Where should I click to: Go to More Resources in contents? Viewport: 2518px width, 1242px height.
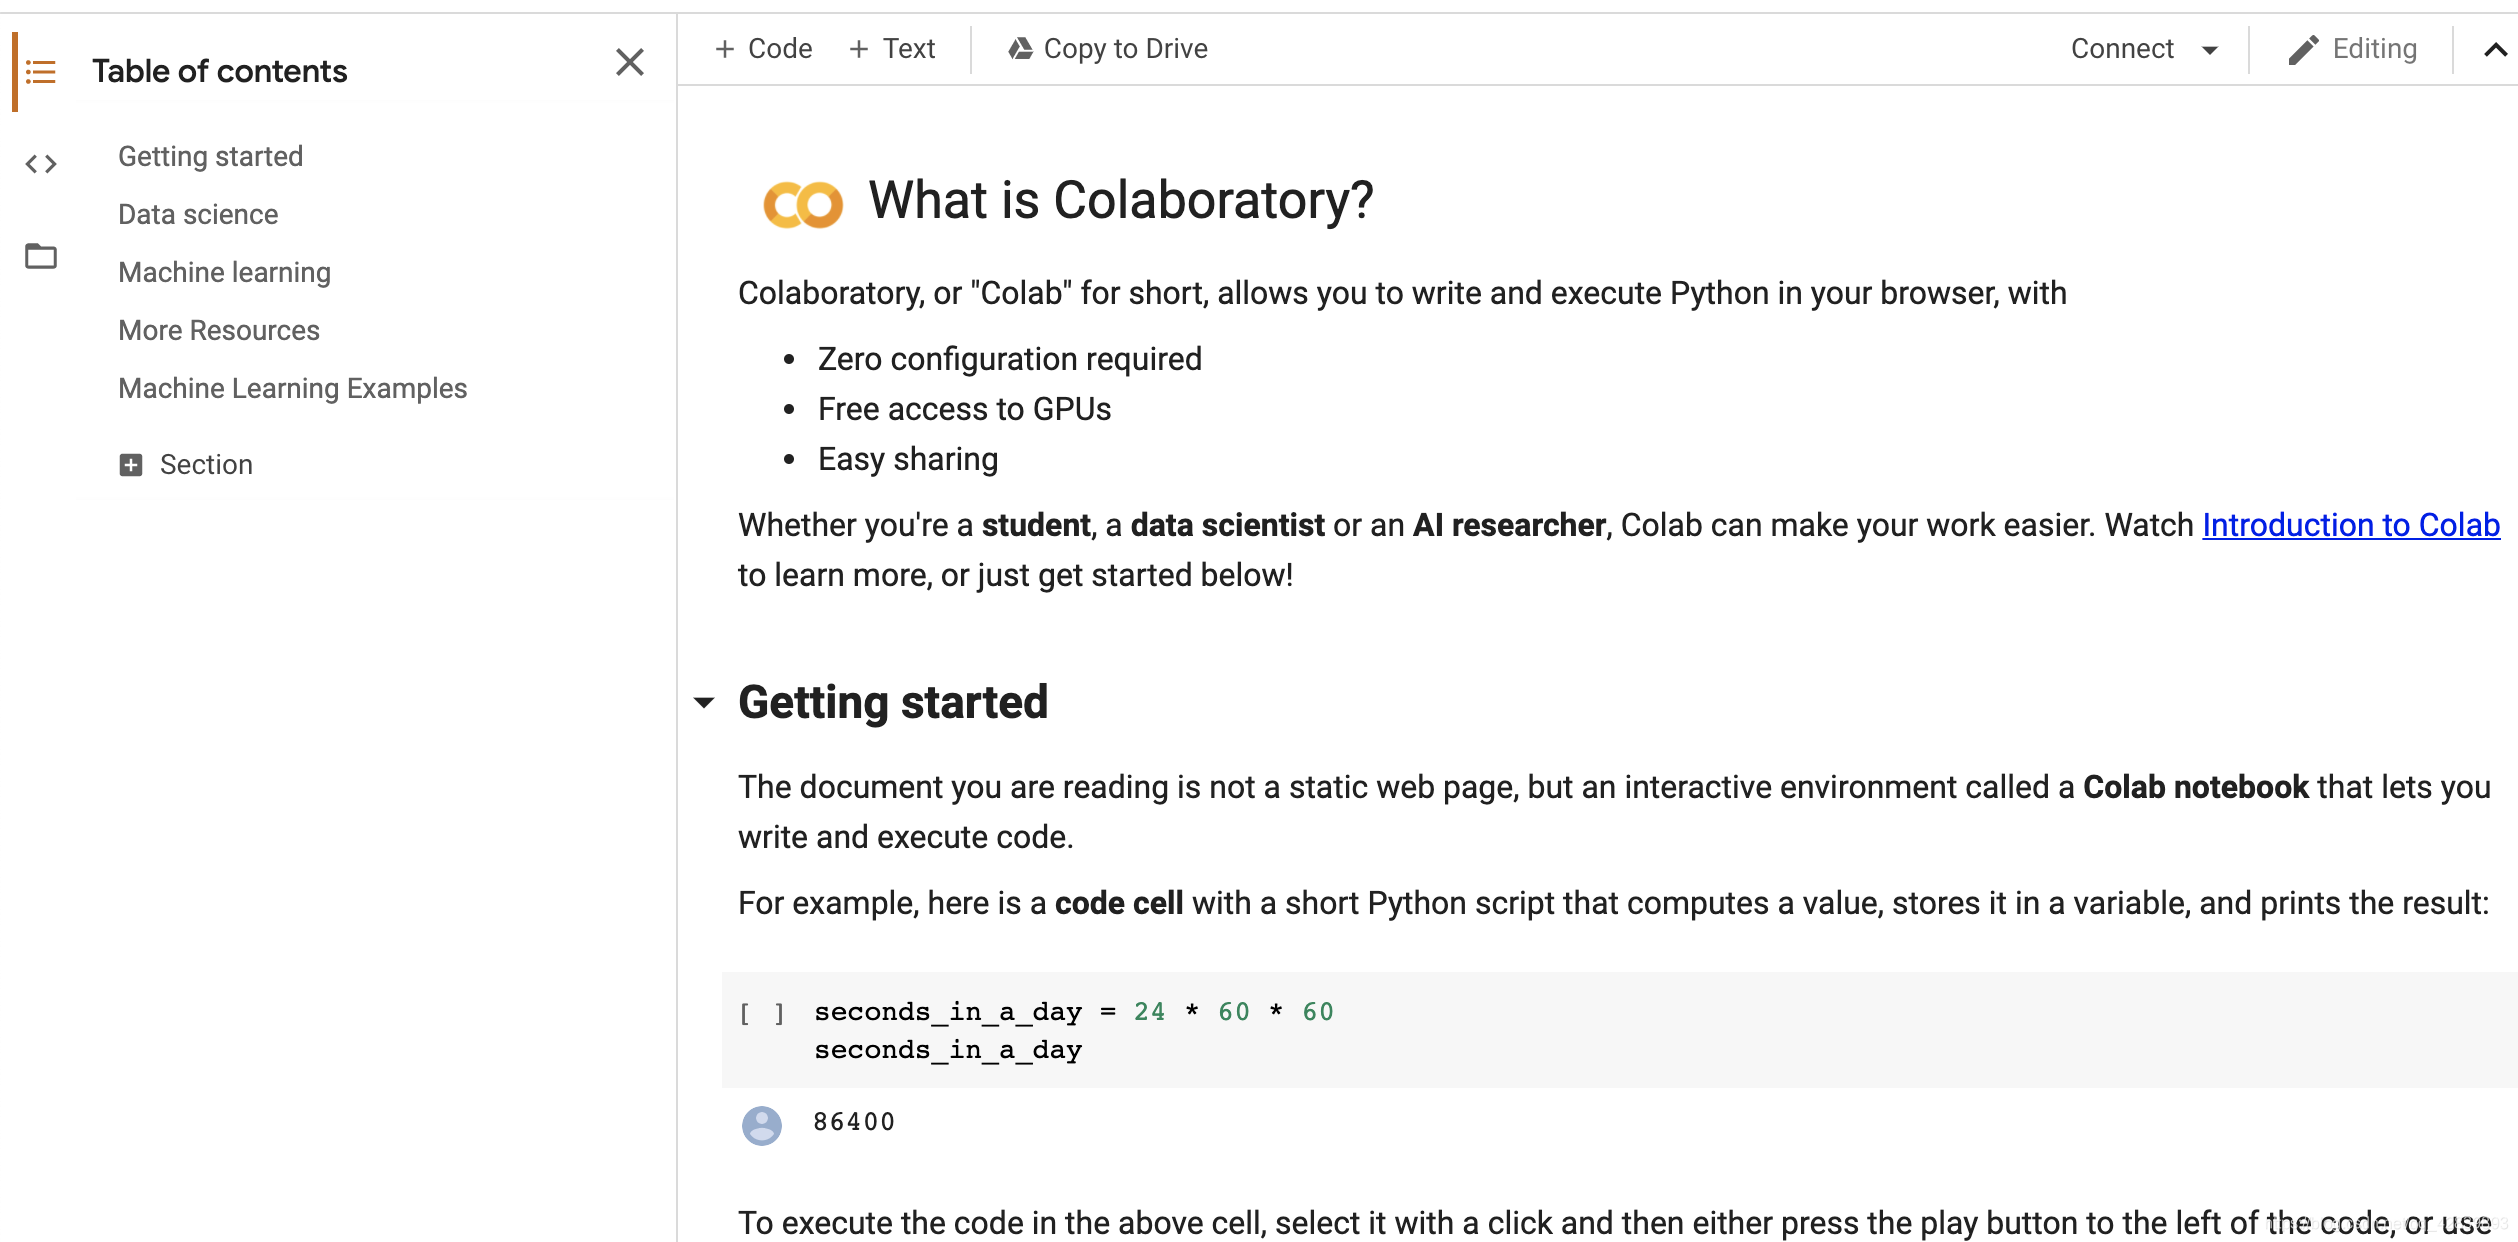(219, 330)
